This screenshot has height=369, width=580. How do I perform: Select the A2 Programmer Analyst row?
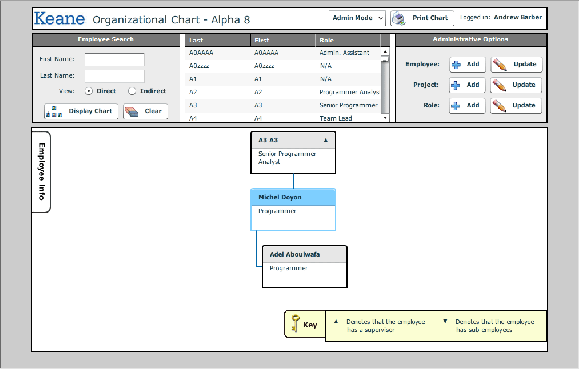tap(283, 92)
